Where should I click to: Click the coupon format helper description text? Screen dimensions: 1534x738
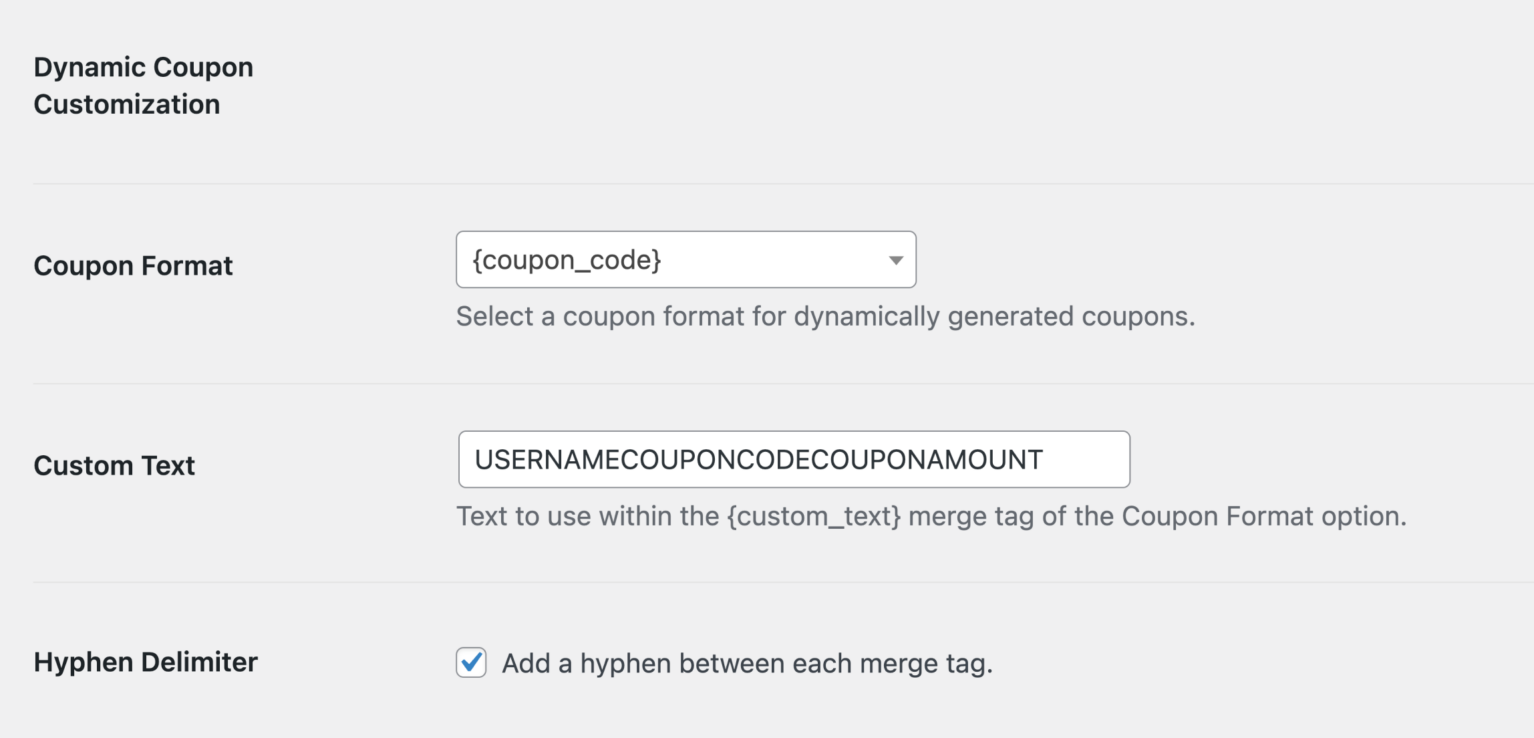[827, 316]
